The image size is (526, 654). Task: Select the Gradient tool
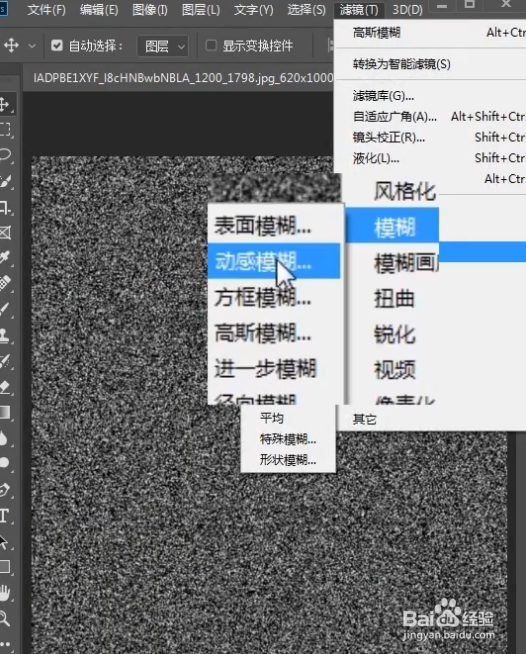pyautogui.click(x=5, y=412)
